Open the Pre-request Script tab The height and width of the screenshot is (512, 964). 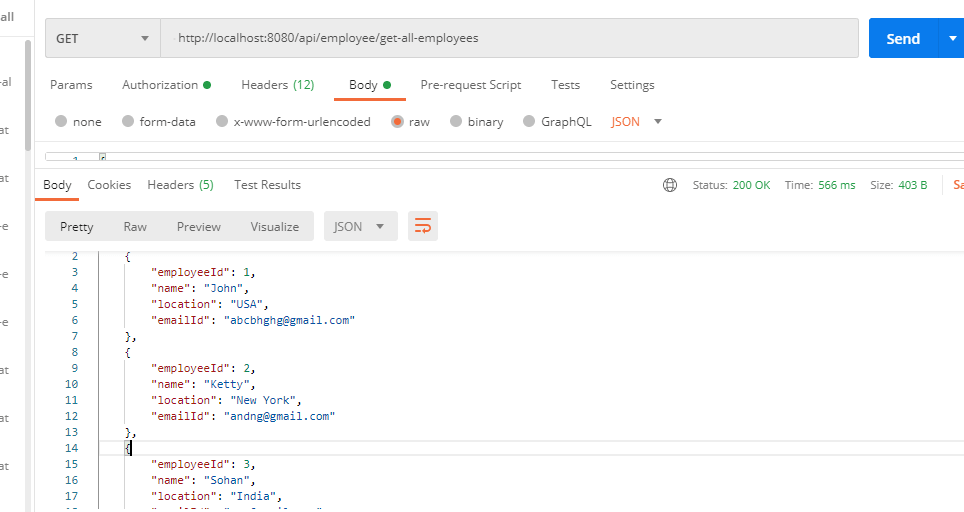(470, 85)
